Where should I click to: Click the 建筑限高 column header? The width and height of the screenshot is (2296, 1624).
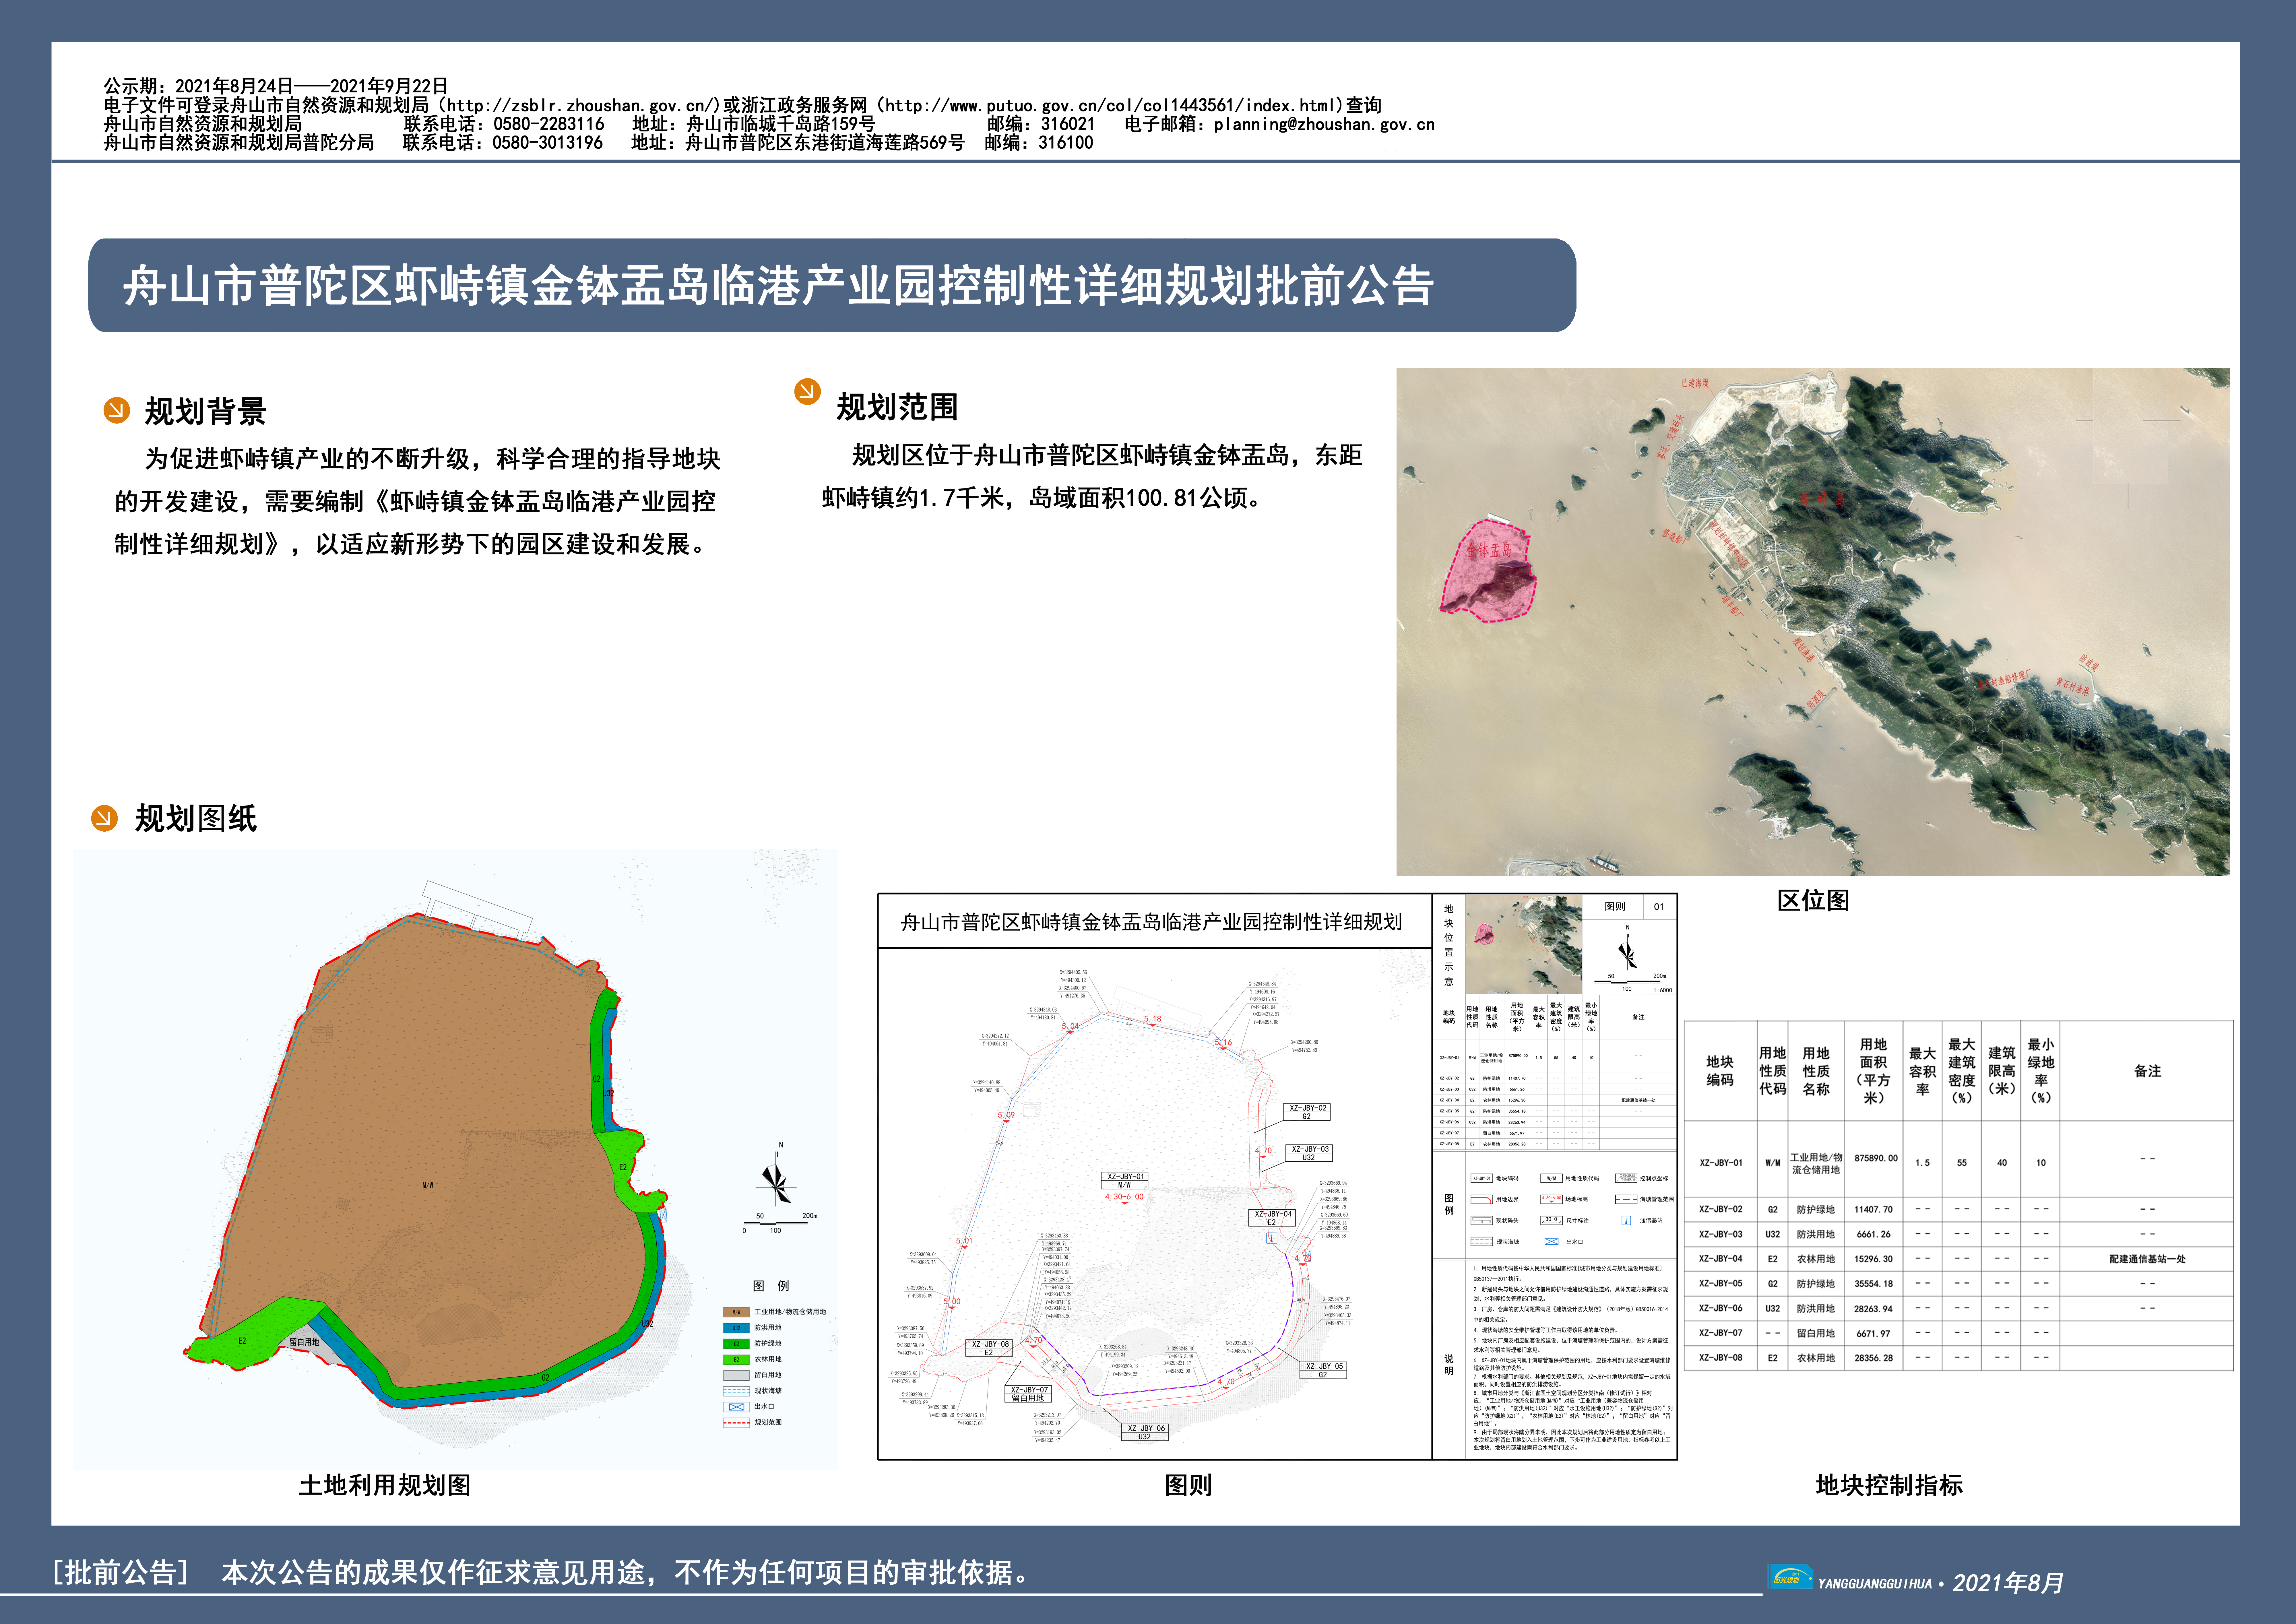2001,1071
